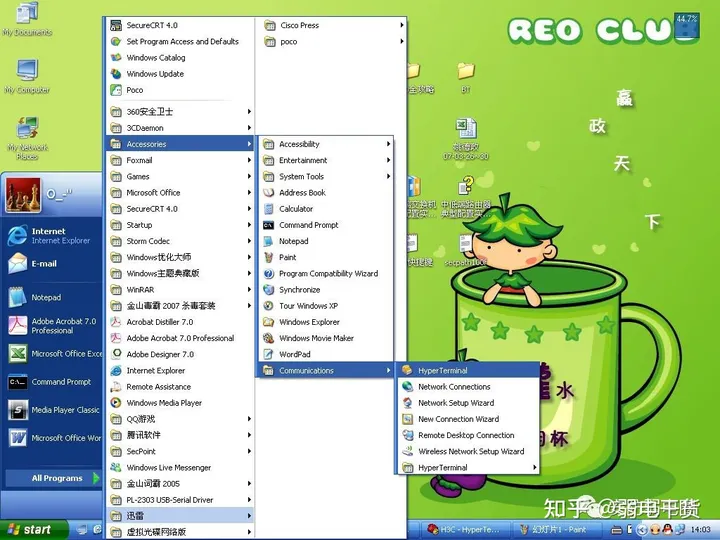Open the My Computer desktop icon

pos(27,77)
